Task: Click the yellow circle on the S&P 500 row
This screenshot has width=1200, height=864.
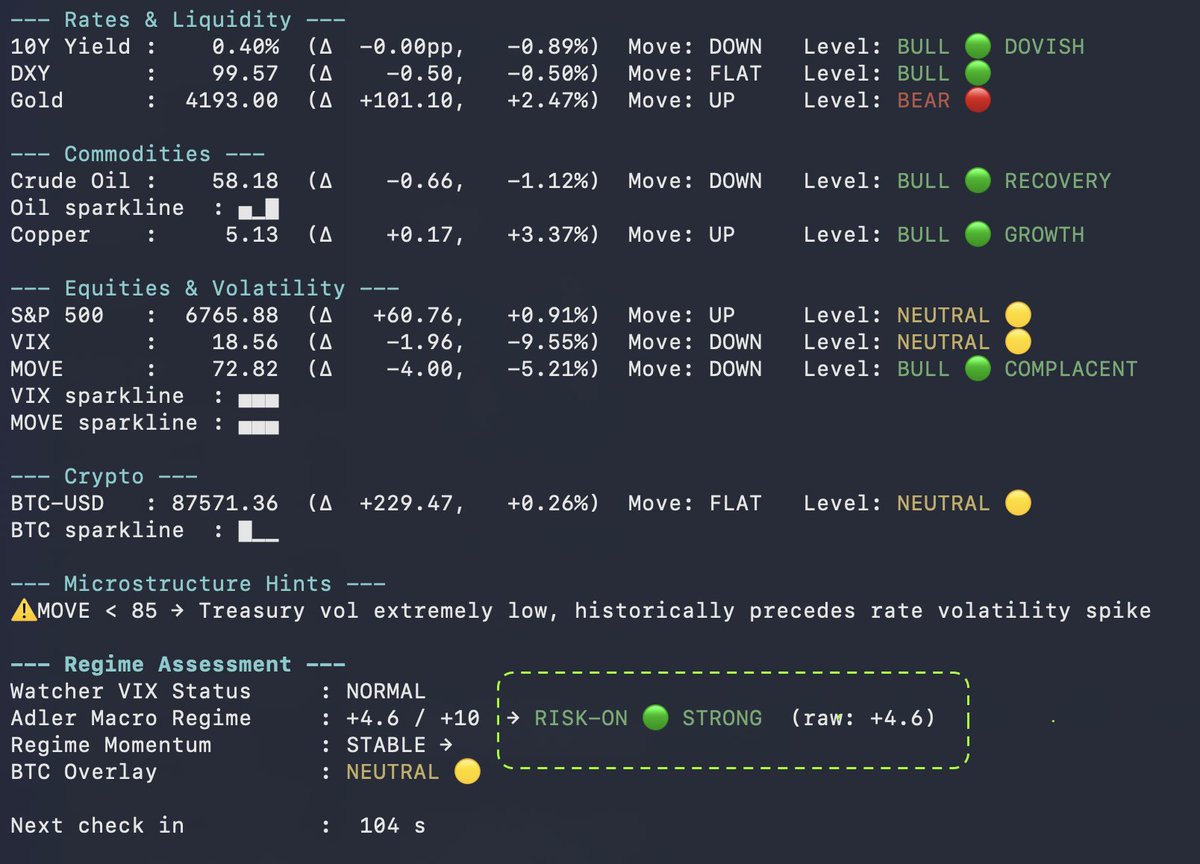Action: click(x=1018, y=315)
